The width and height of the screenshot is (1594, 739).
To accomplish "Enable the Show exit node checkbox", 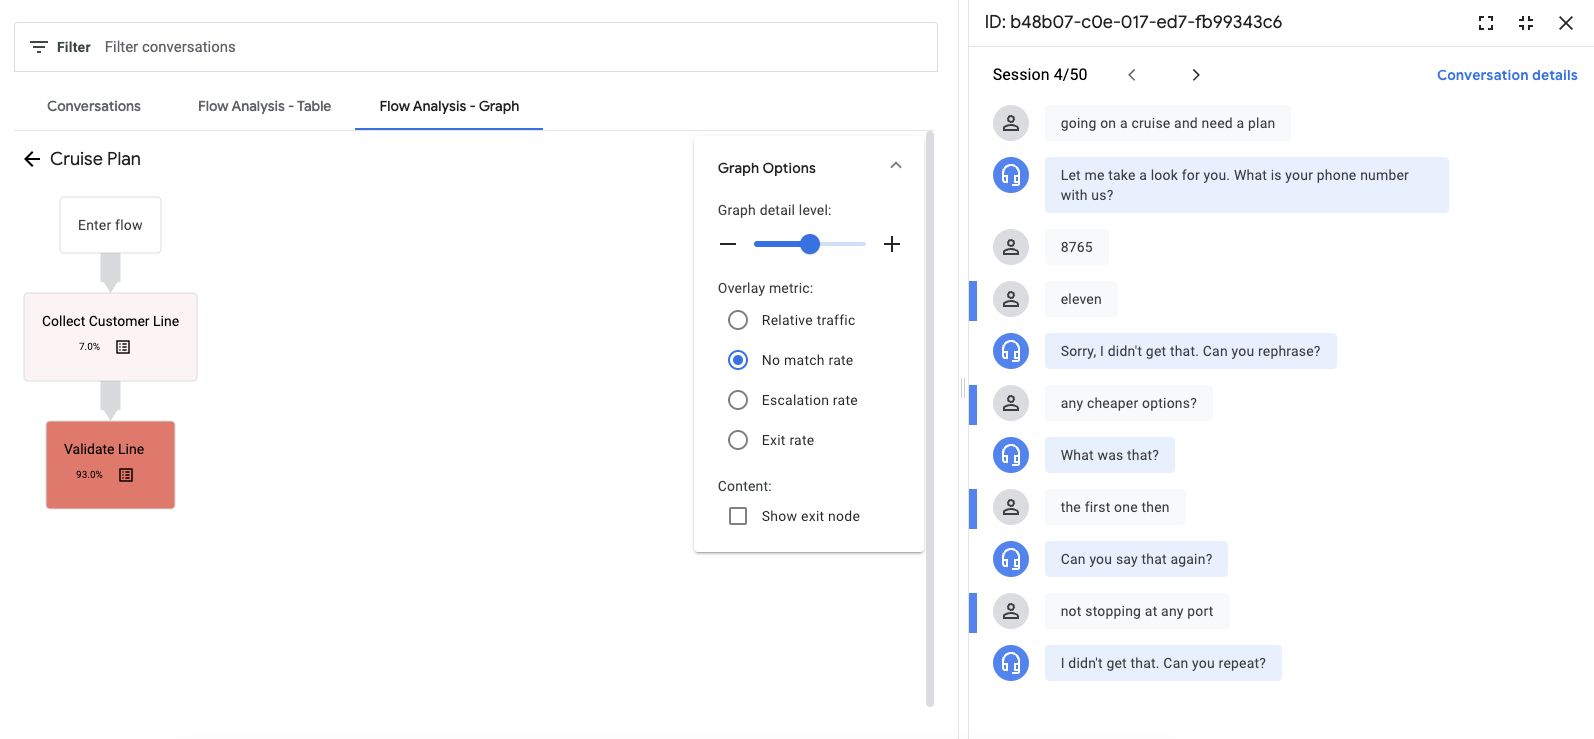I will click(738, 516).
